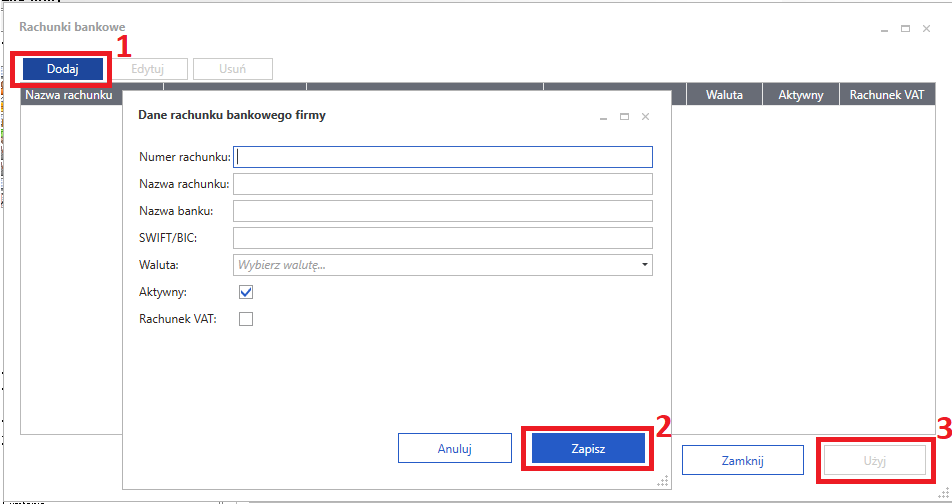Click the Dodaj button to add account

click(62, 69)
